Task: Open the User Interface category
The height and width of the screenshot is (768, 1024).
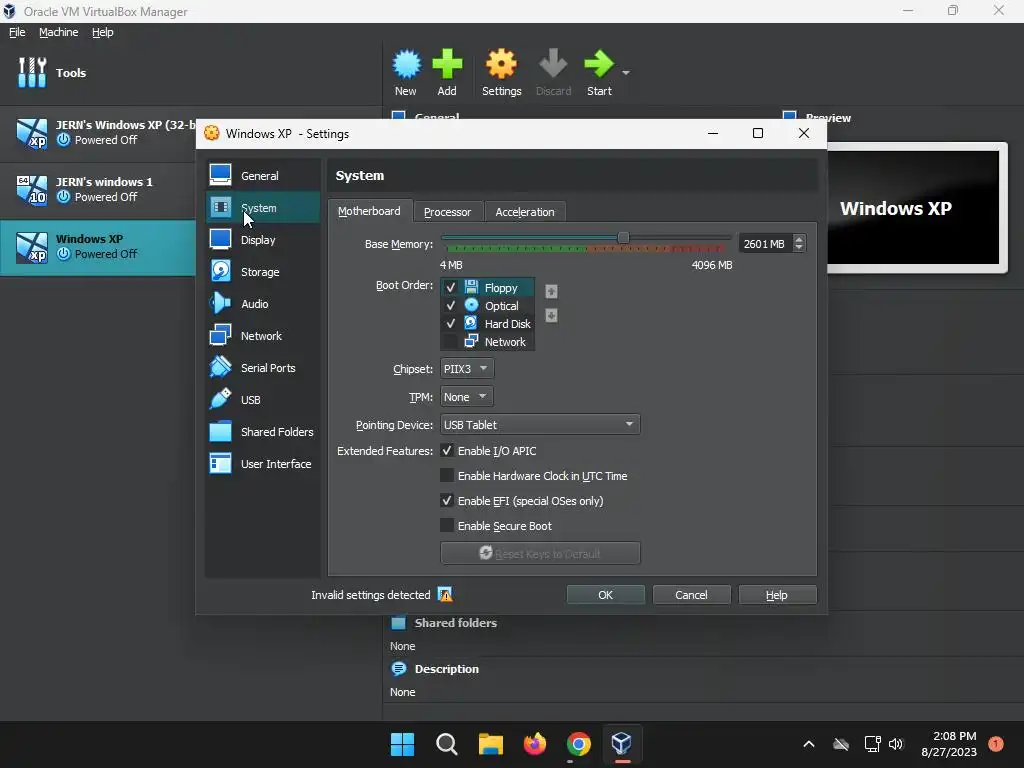Action: click(263, 464)
